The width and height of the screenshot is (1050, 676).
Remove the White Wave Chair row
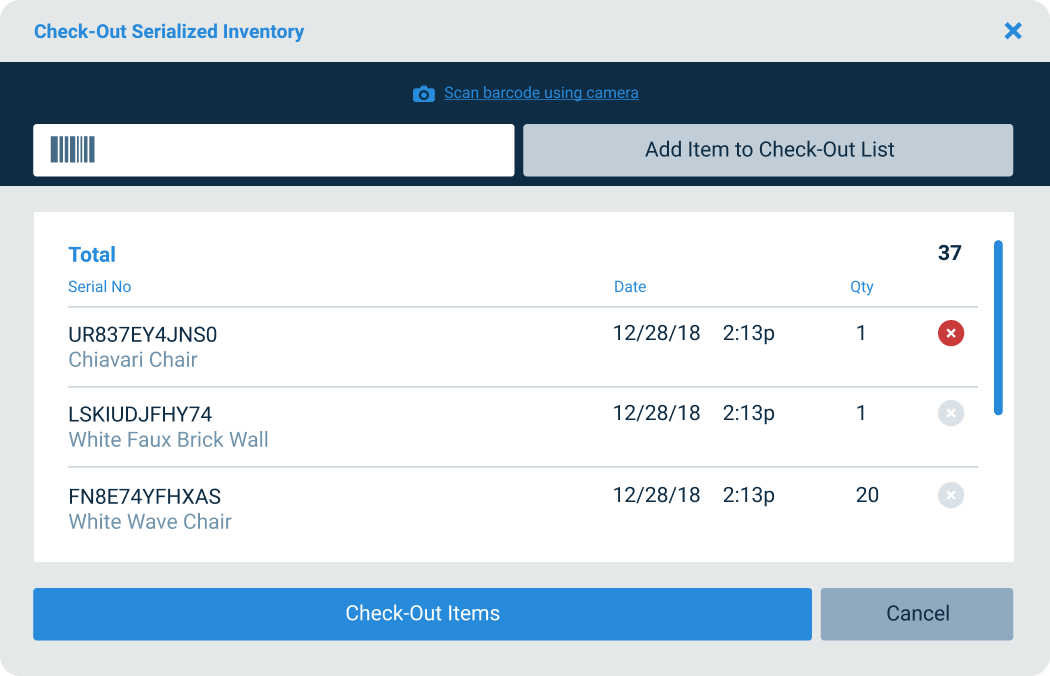click(x=951, y=494)
